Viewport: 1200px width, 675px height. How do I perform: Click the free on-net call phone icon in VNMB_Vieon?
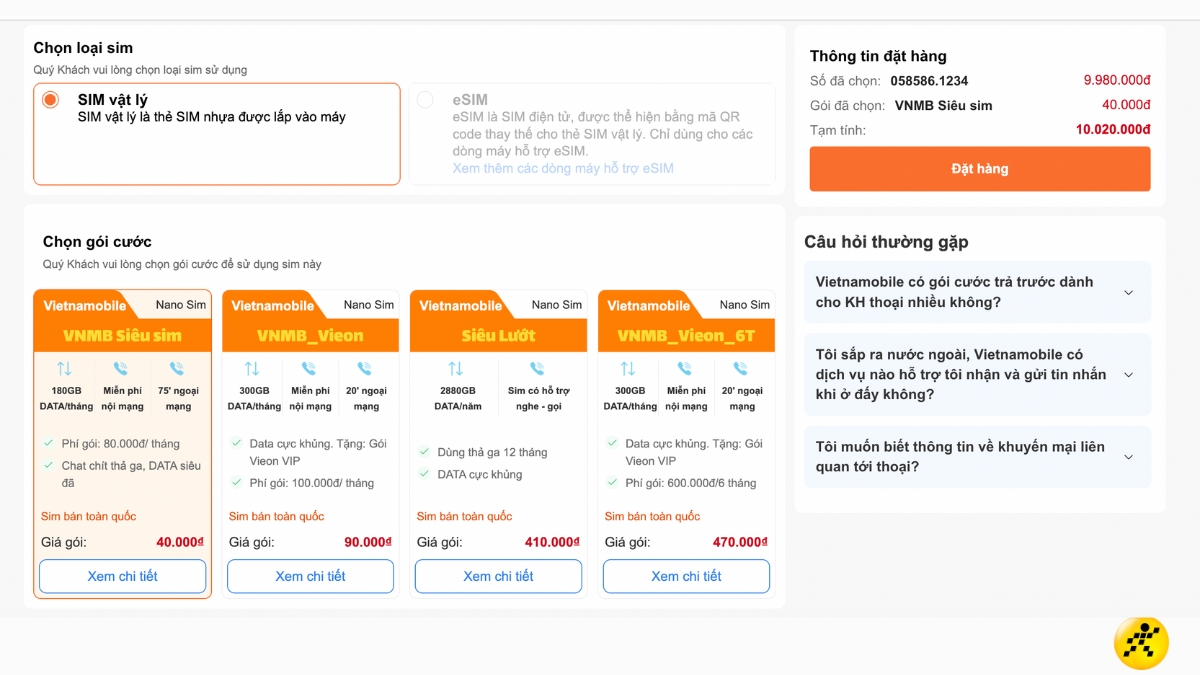tap(309, 368)
